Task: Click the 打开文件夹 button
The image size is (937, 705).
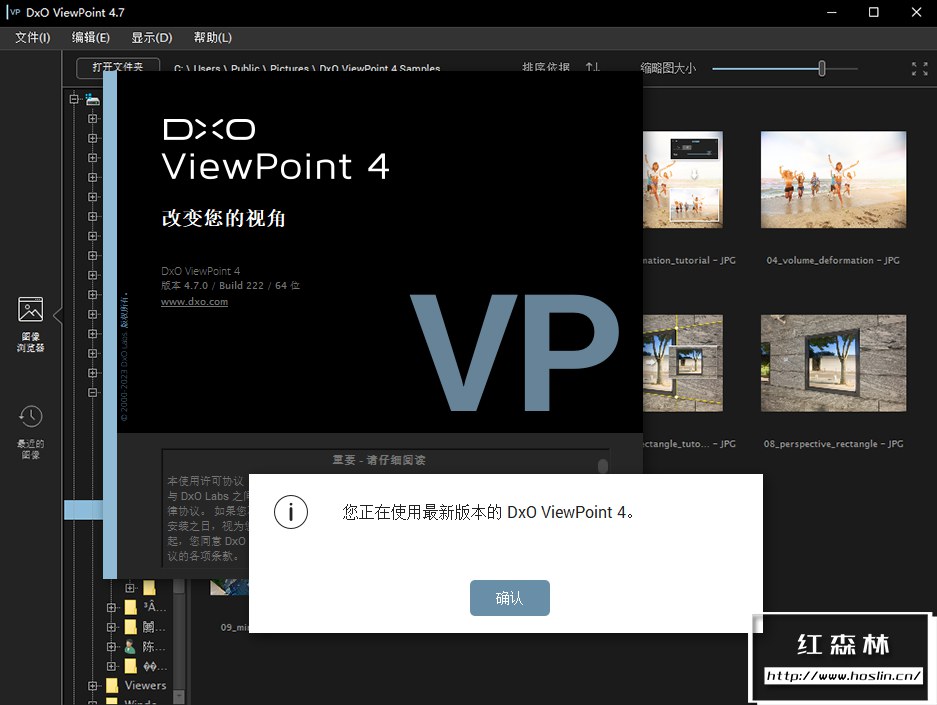Action: [118, 66]
